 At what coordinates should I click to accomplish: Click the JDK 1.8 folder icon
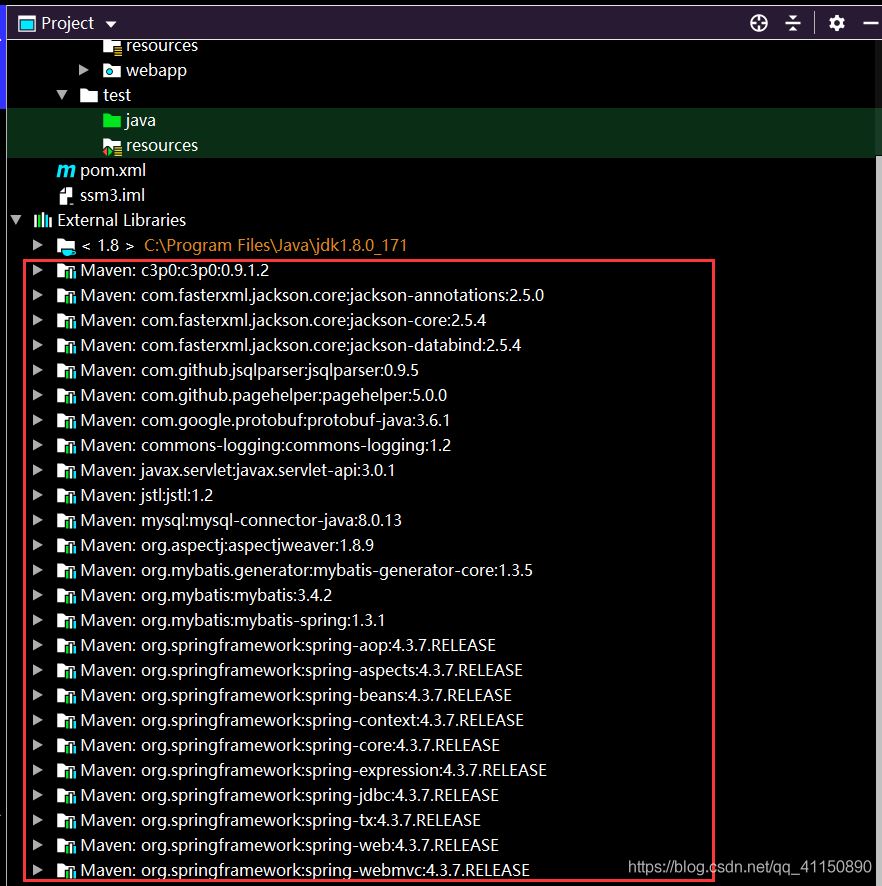tap(66, 246)
